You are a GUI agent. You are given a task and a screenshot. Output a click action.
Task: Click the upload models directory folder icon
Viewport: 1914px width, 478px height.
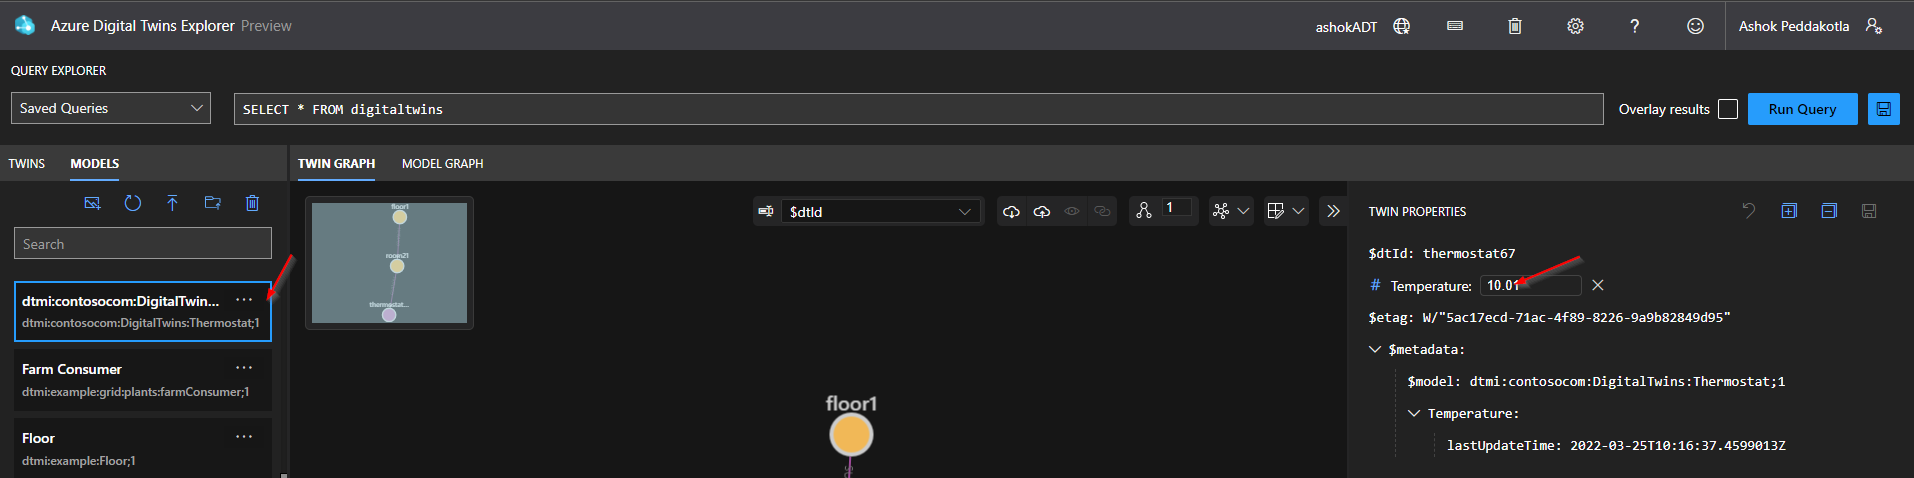[x=212, y=203]
